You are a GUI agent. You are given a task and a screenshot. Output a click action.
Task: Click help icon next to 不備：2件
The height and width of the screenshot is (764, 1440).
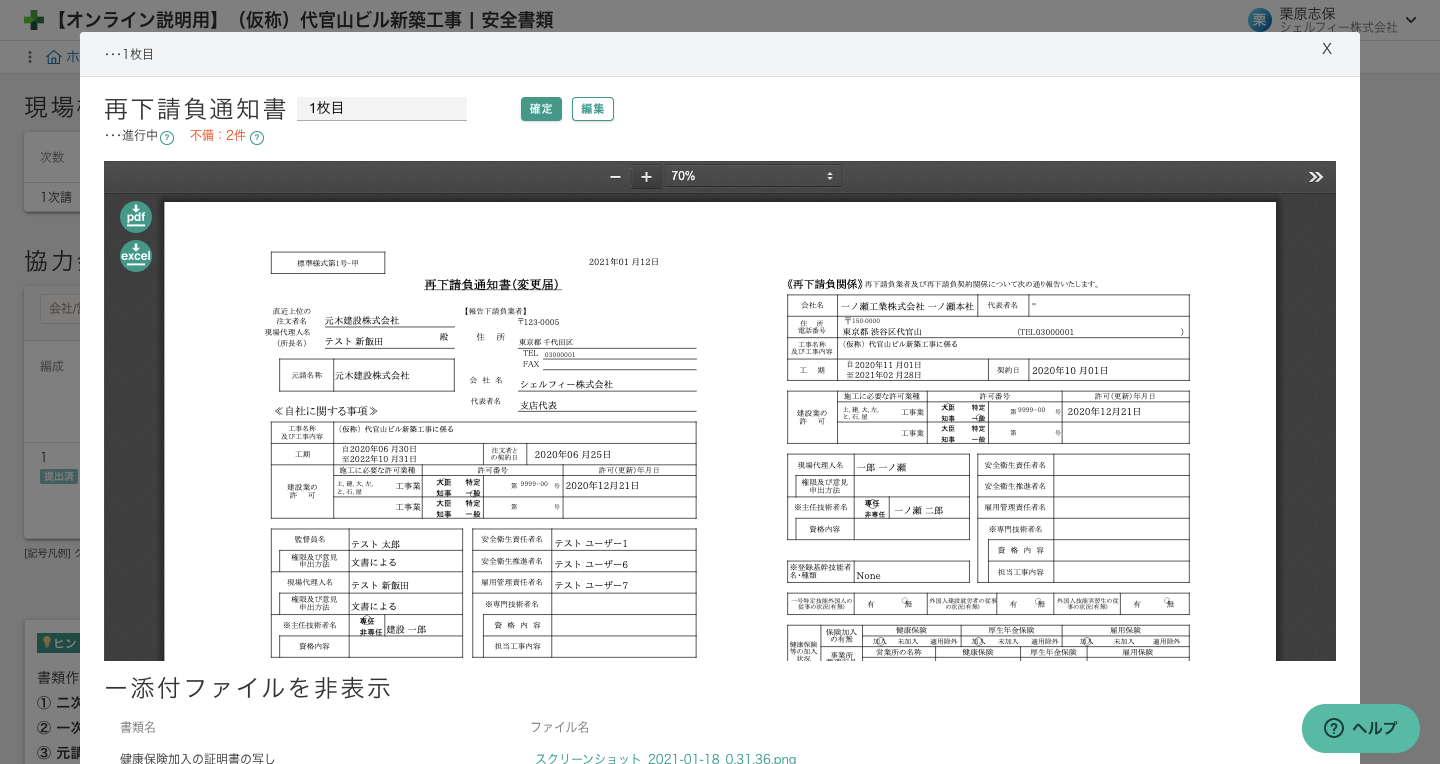point(257,138)
